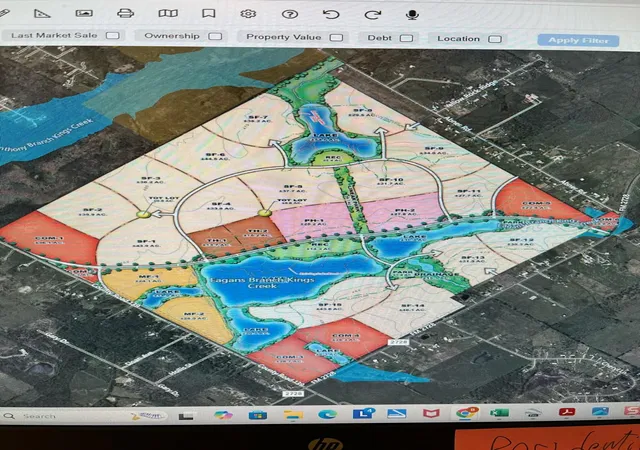Click the PH-2 pink parcel label
Image resolution: width=640 pixels, height=450 pixels.
pyautogui.click(x=404, y=212)
